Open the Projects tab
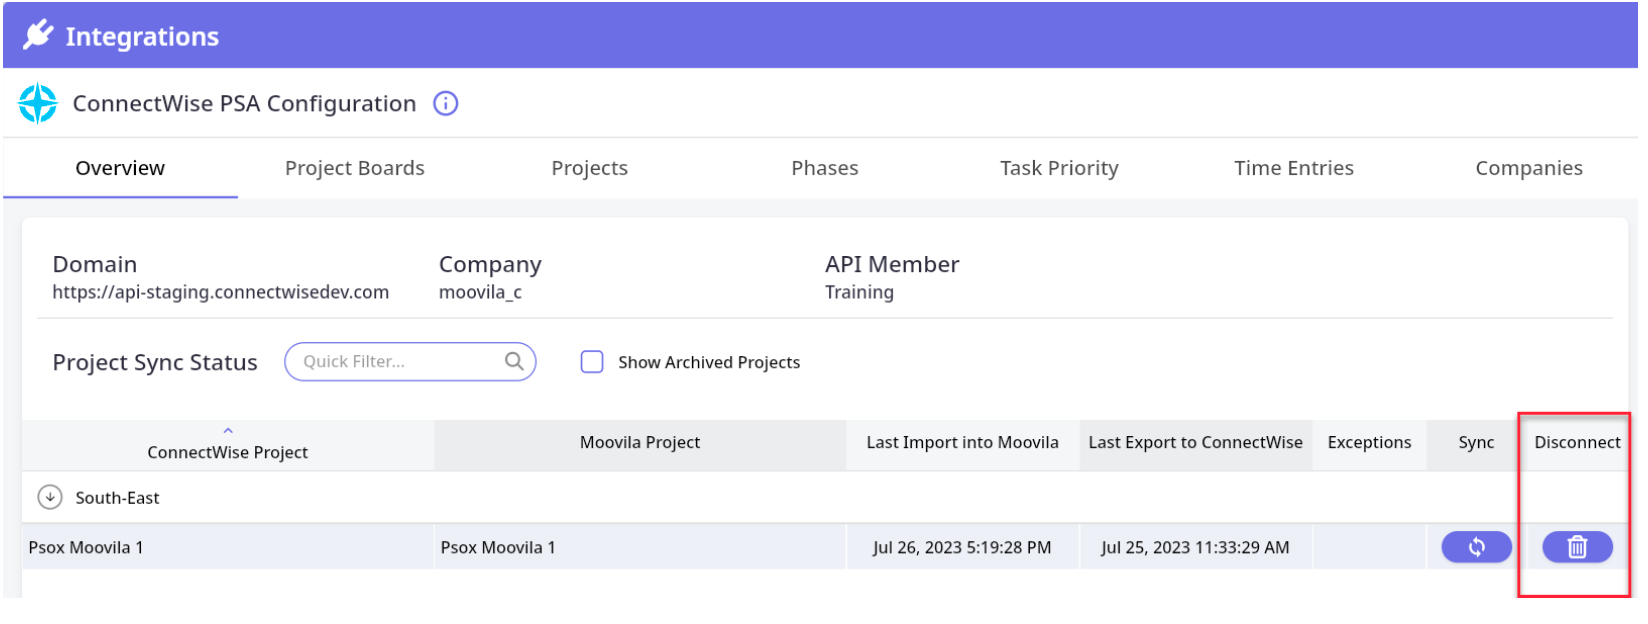 coord(589,168)
